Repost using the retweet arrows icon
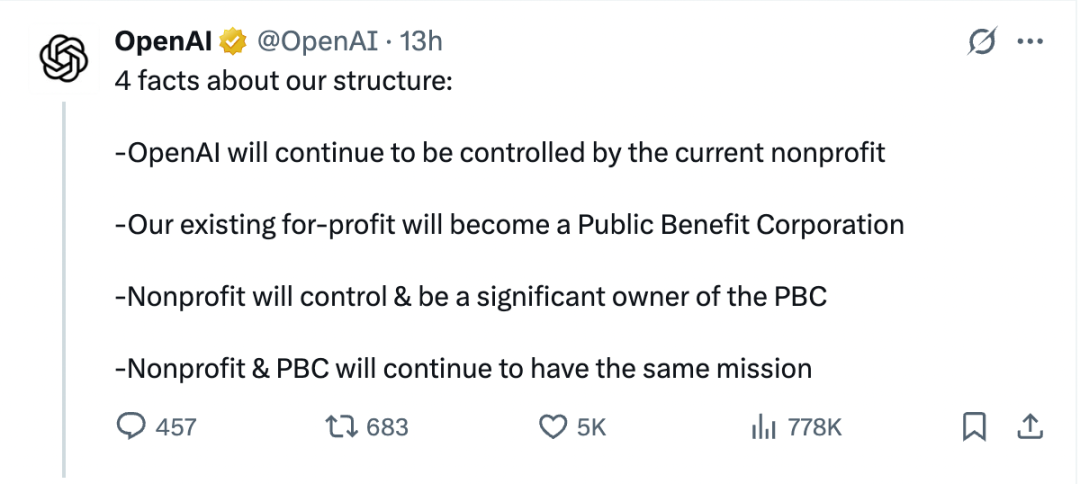 click(x=342, y=428)
